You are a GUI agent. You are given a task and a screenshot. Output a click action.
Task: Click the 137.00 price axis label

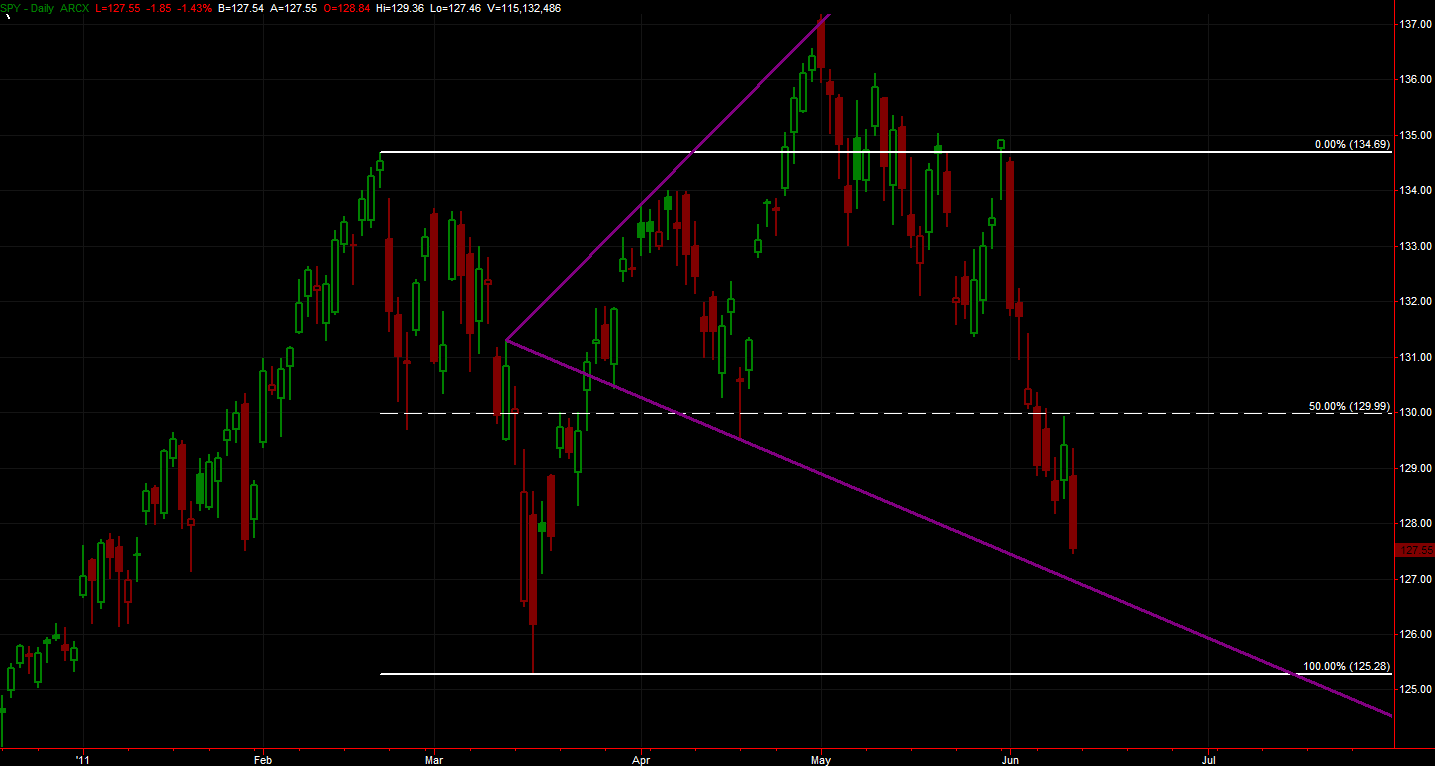click(x=1415, y=24)
